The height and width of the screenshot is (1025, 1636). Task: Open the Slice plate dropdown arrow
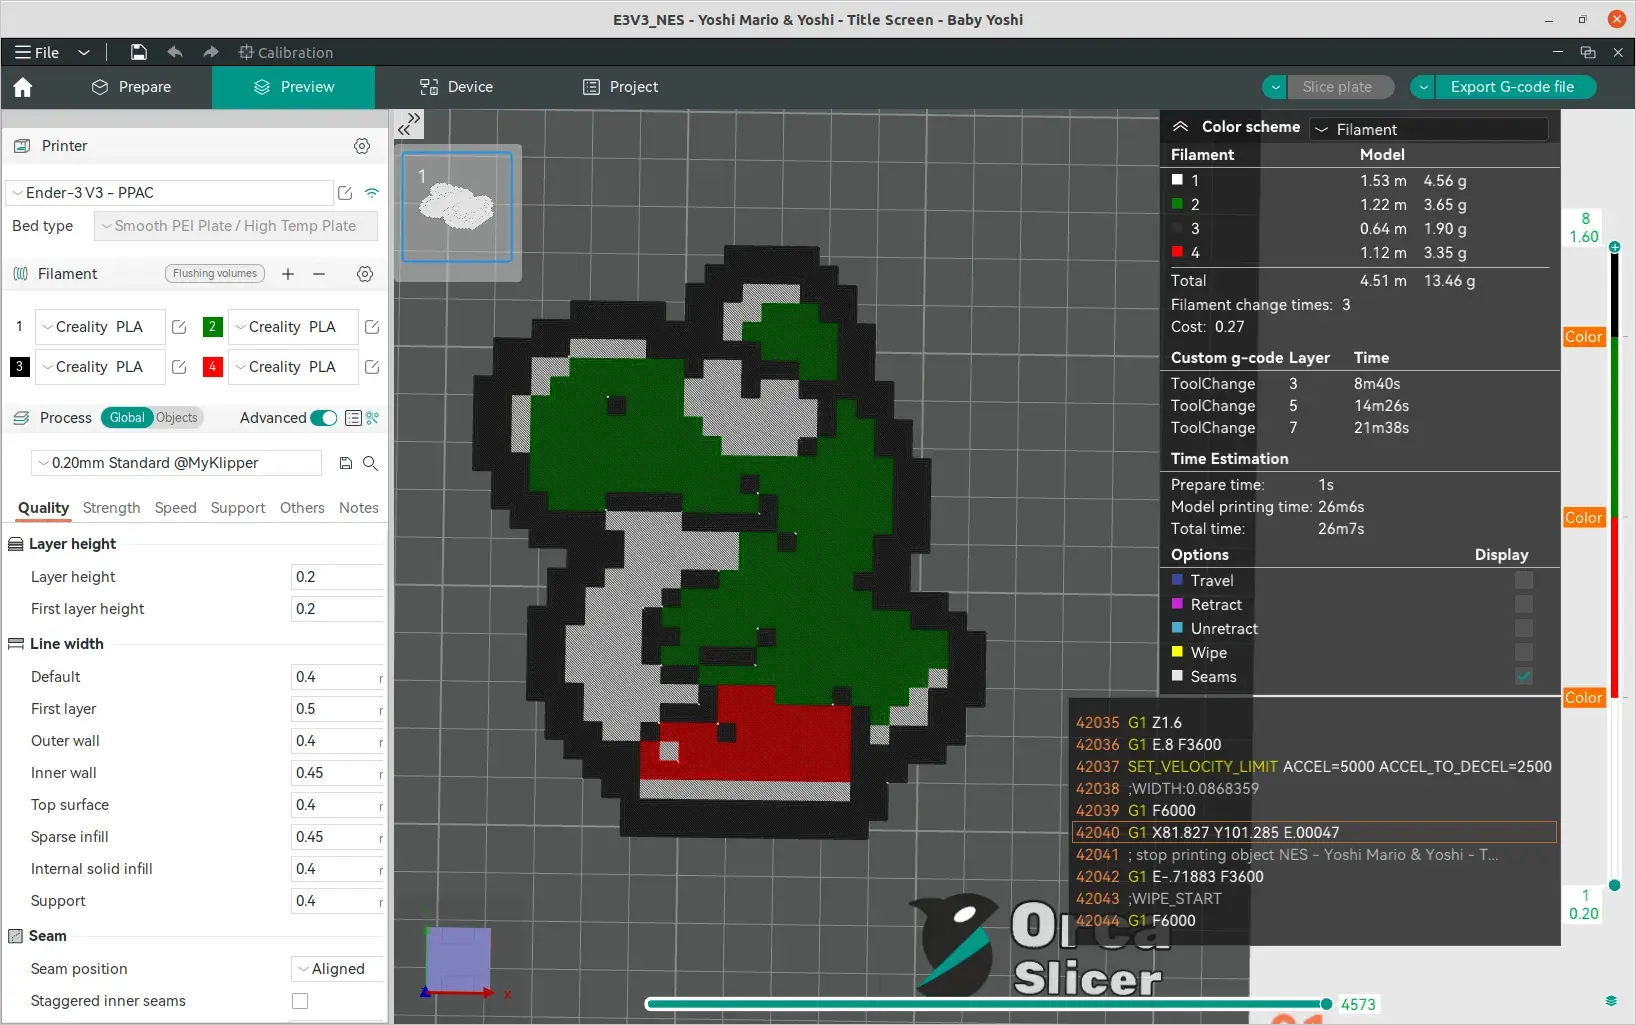(1275, 87)
